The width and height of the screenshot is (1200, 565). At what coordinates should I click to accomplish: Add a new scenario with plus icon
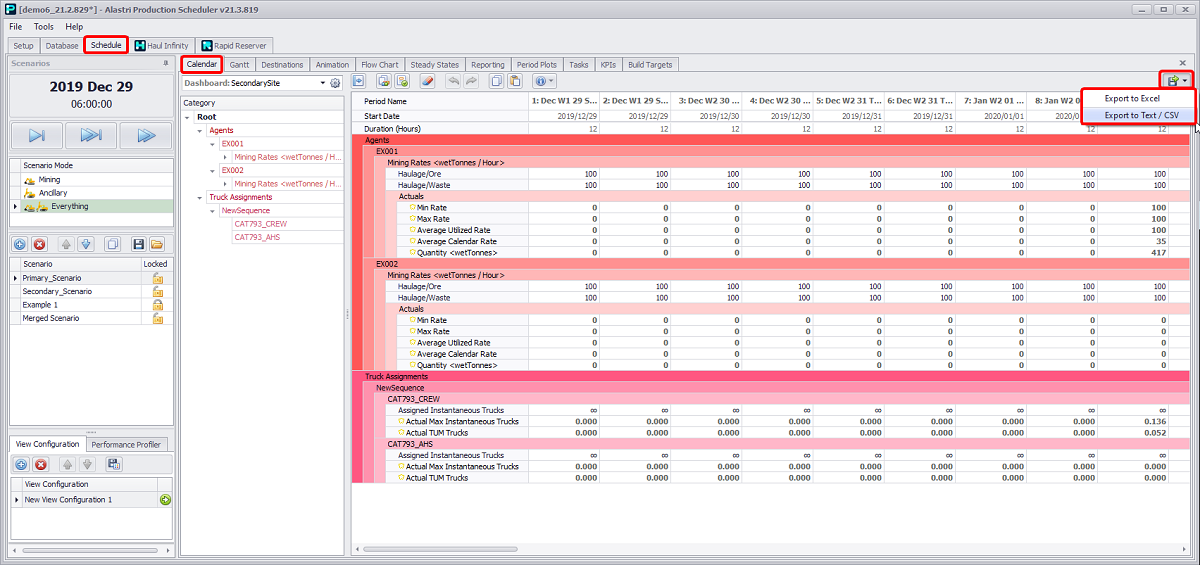[x=20, y=244]
